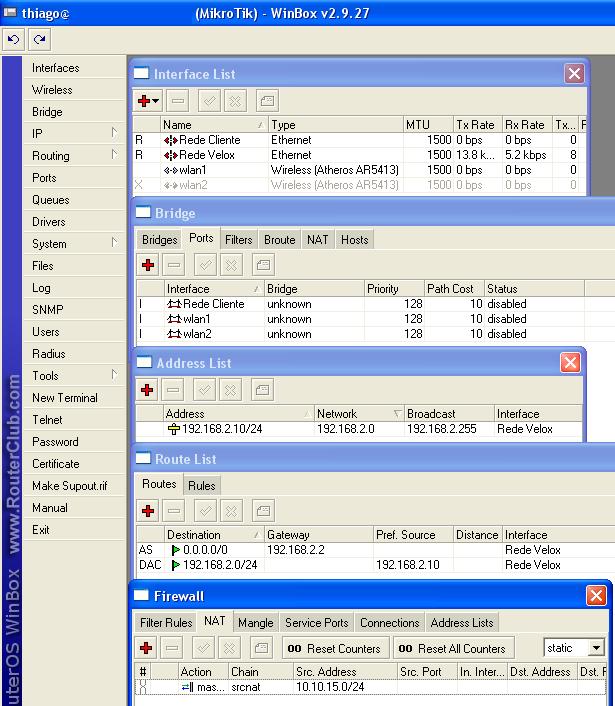Switch to Filter Rules tab in Firewall
Screen dimensions: 615x706
tap(166, 623)
